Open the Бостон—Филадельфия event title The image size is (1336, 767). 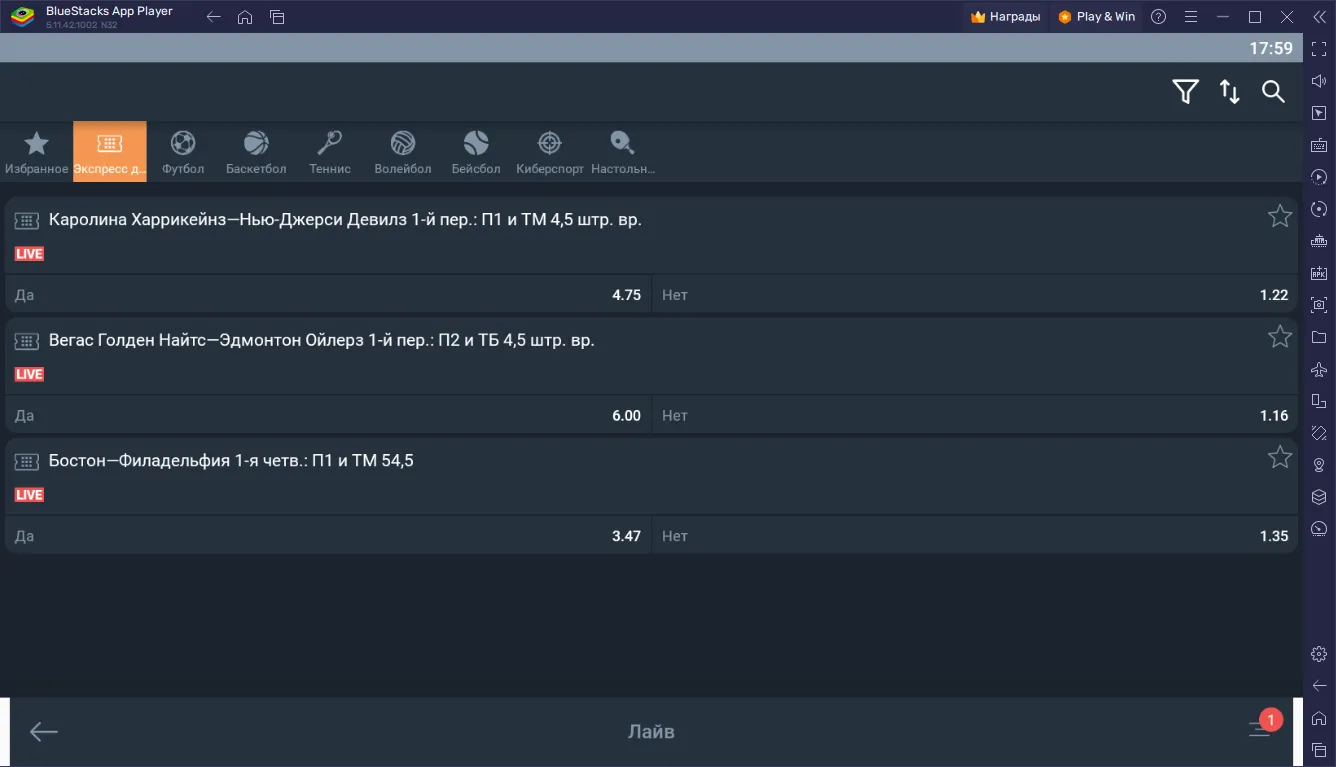pos(231,461)
